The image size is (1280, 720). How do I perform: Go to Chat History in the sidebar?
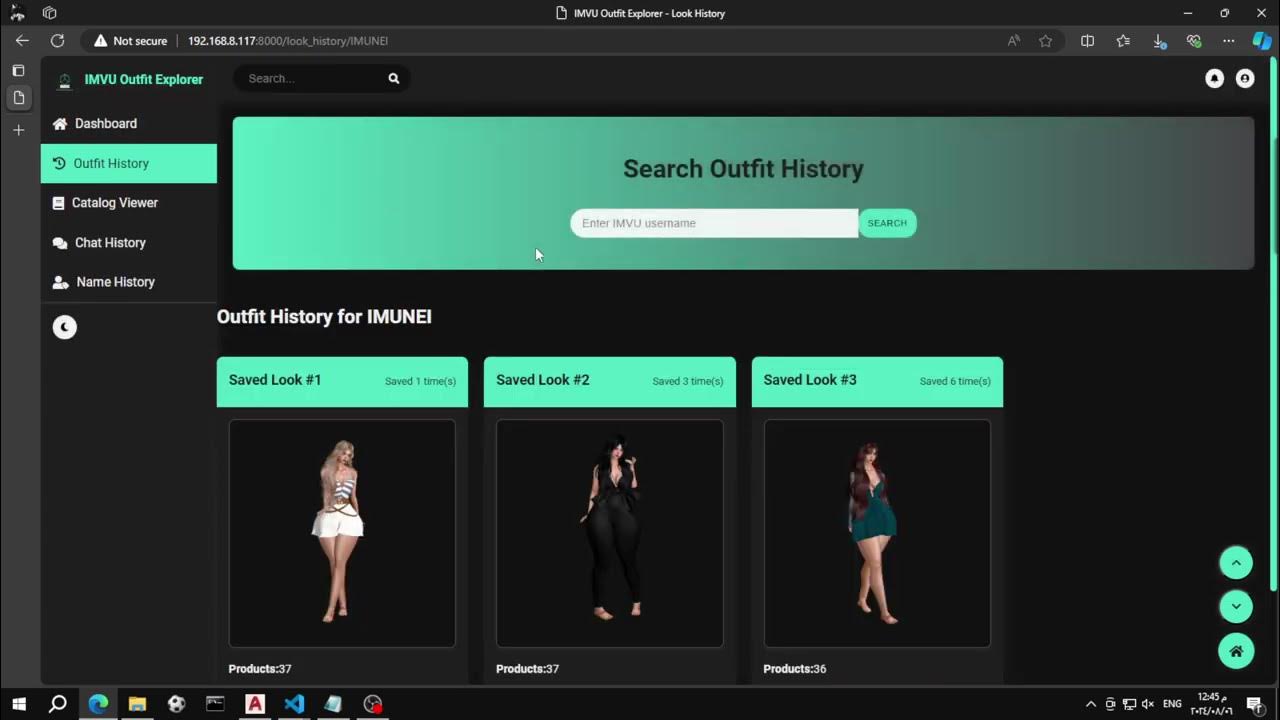click(128, 243)
